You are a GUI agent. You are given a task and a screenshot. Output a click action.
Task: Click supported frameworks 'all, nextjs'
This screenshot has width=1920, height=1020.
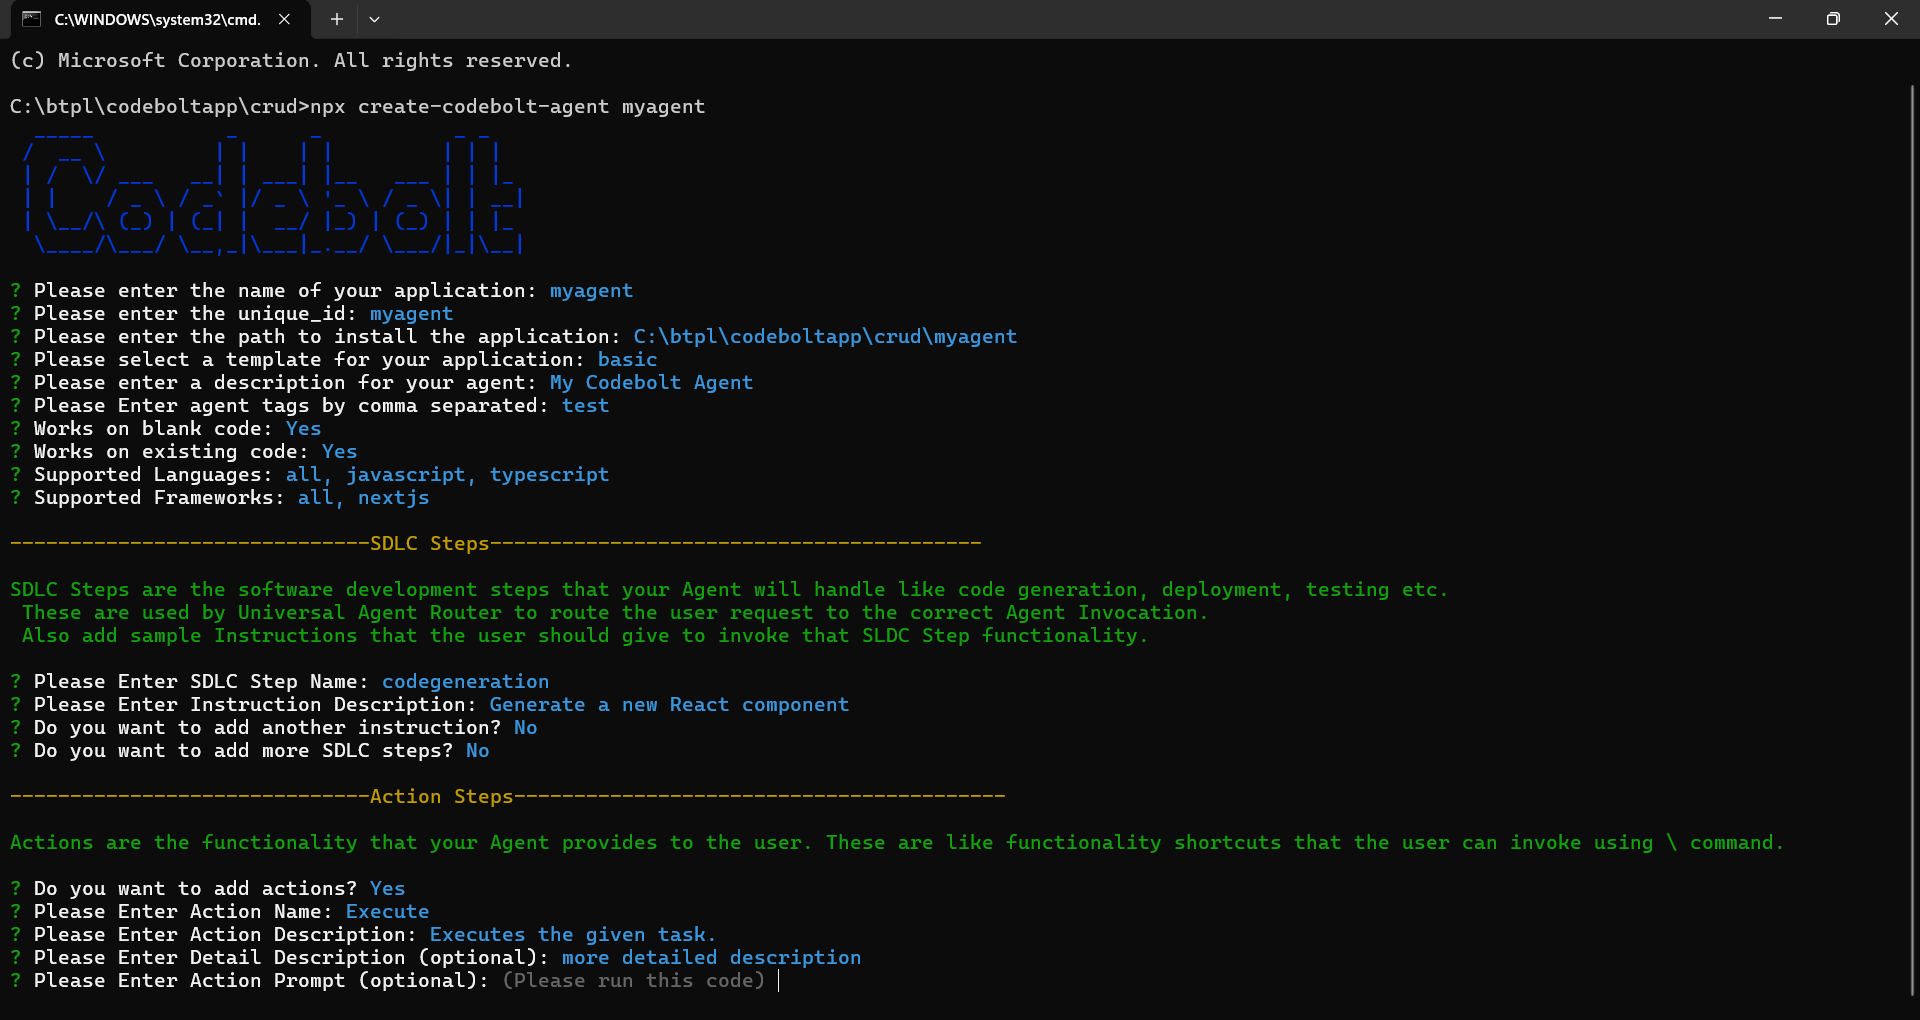[x=363, y=498]
